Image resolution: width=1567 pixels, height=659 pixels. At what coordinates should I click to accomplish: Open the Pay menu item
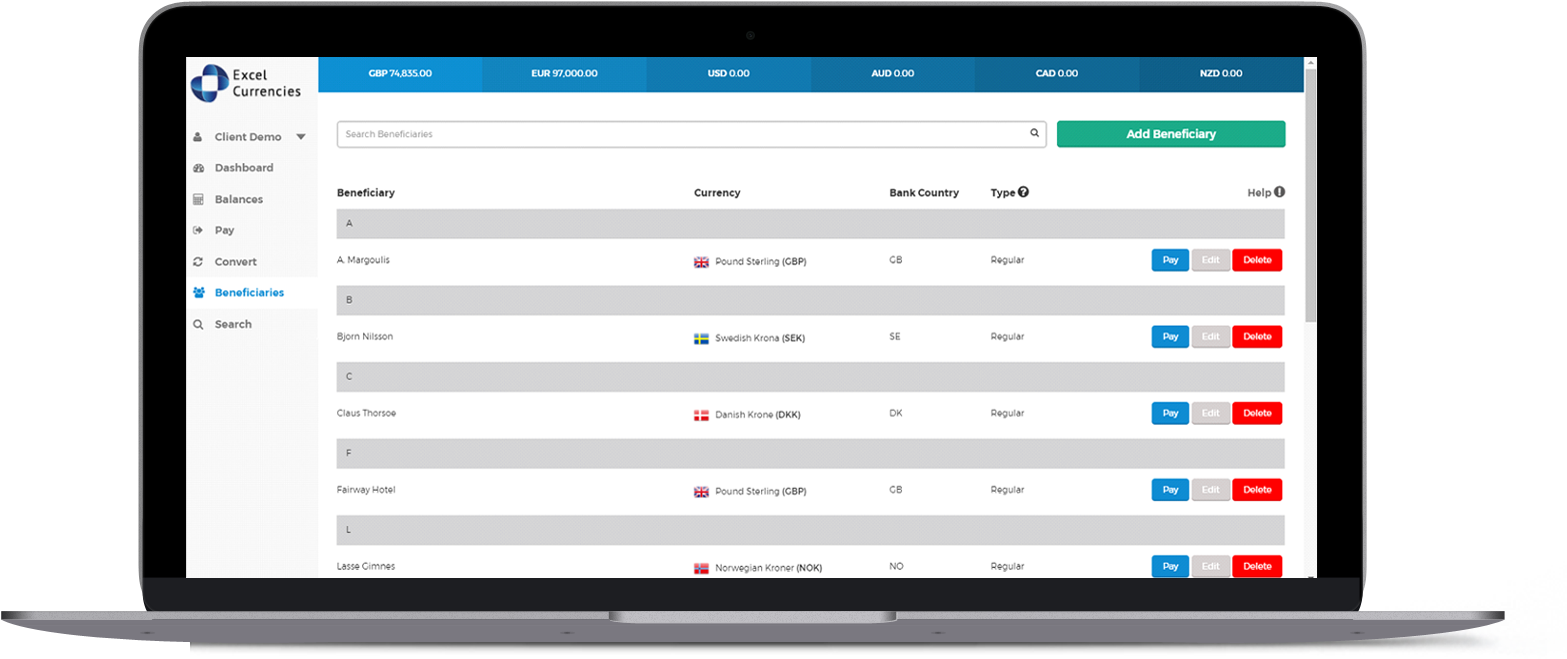click(x=224, y=230)
